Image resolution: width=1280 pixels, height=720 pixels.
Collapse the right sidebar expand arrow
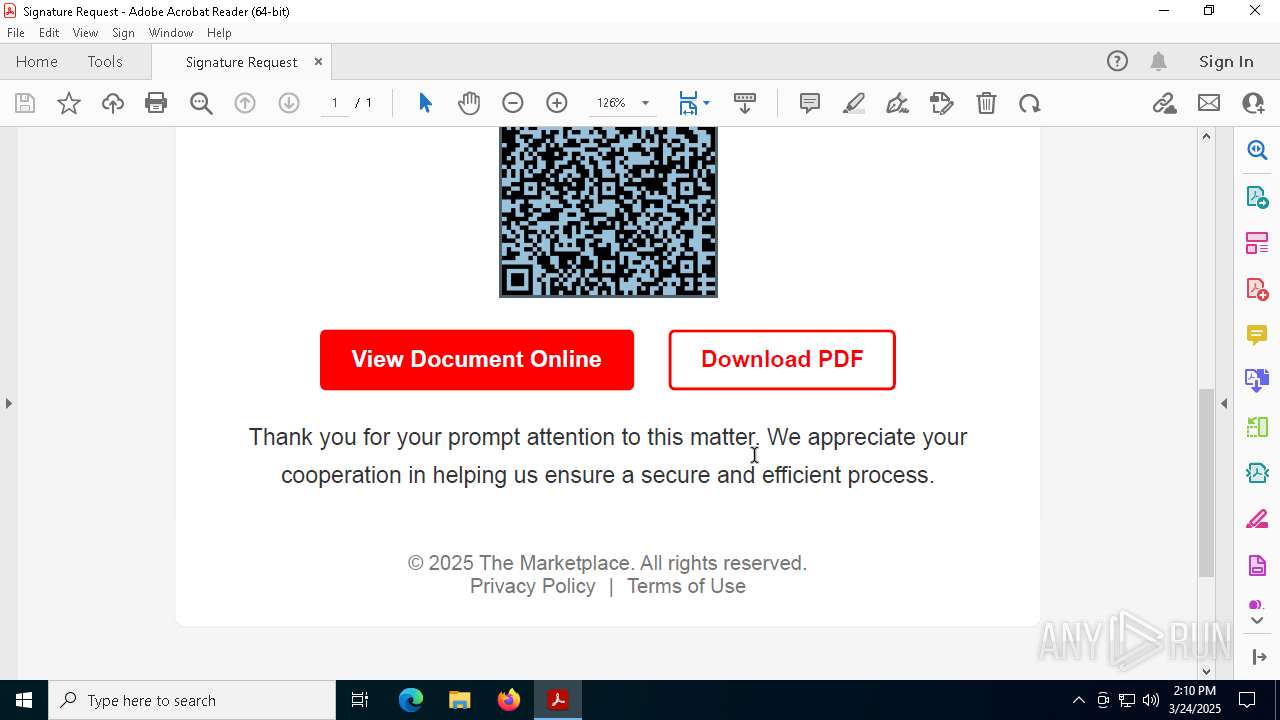(x=1259, y=657)
